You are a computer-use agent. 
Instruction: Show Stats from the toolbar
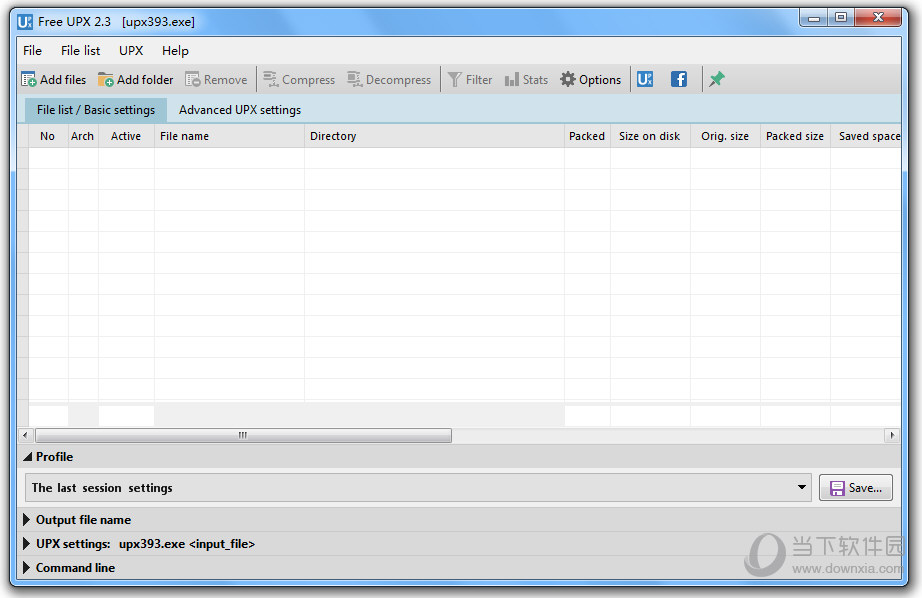pos(526,79)
